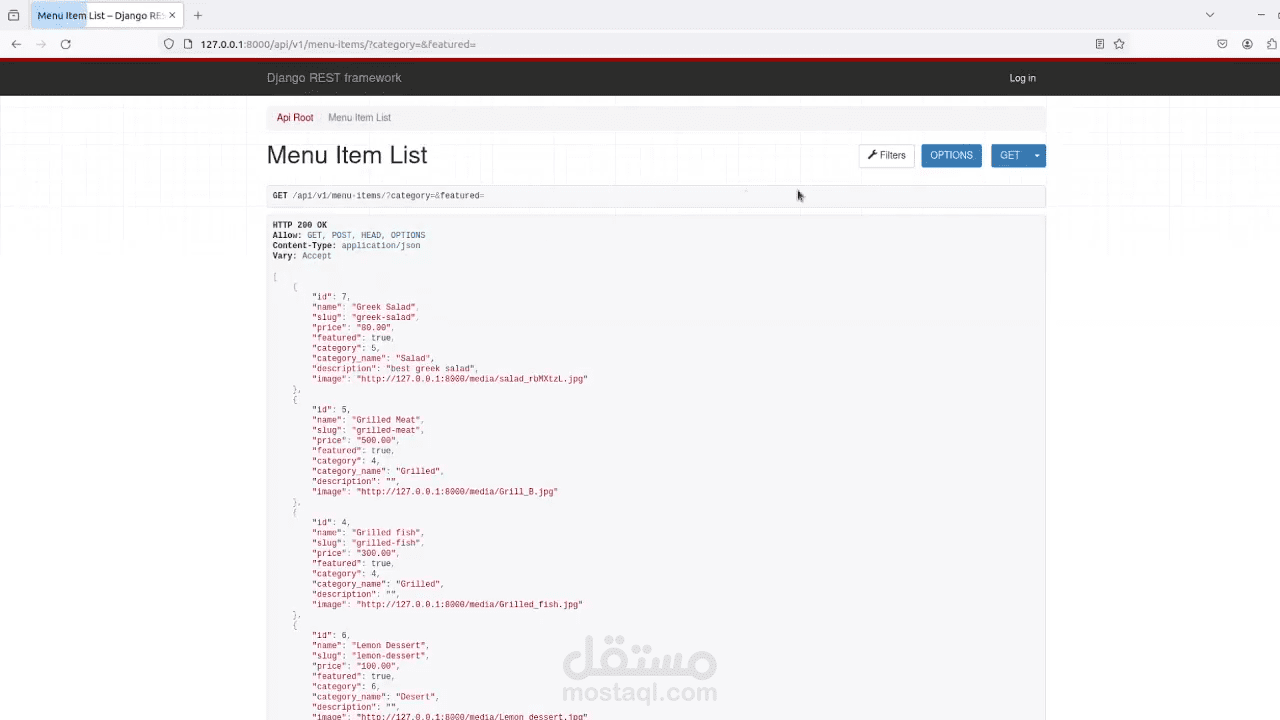
Task: Click Menu Item List breadcrumb
Action: tap(359, 118)
